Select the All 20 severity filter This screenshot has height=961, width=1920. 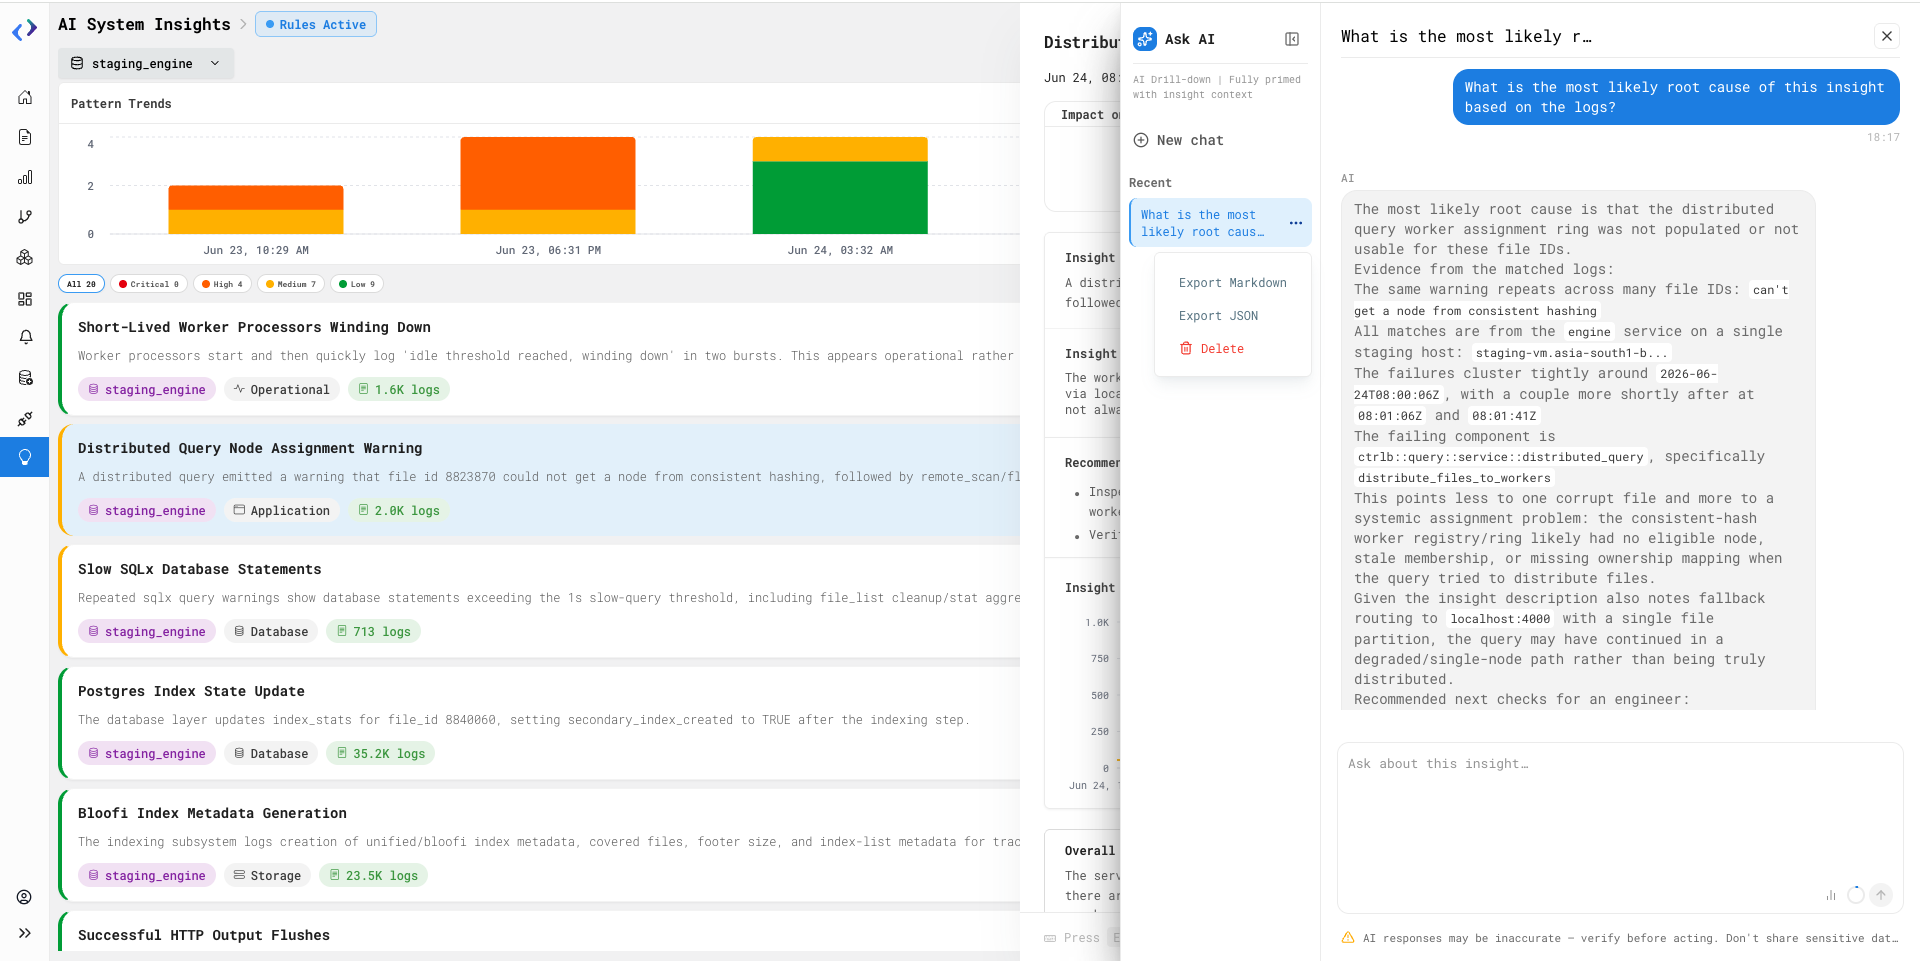[82, 284]
